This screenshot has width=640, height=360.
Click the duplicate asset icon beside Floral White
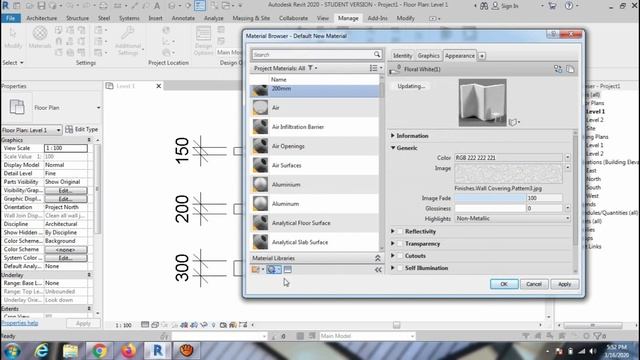570,69
